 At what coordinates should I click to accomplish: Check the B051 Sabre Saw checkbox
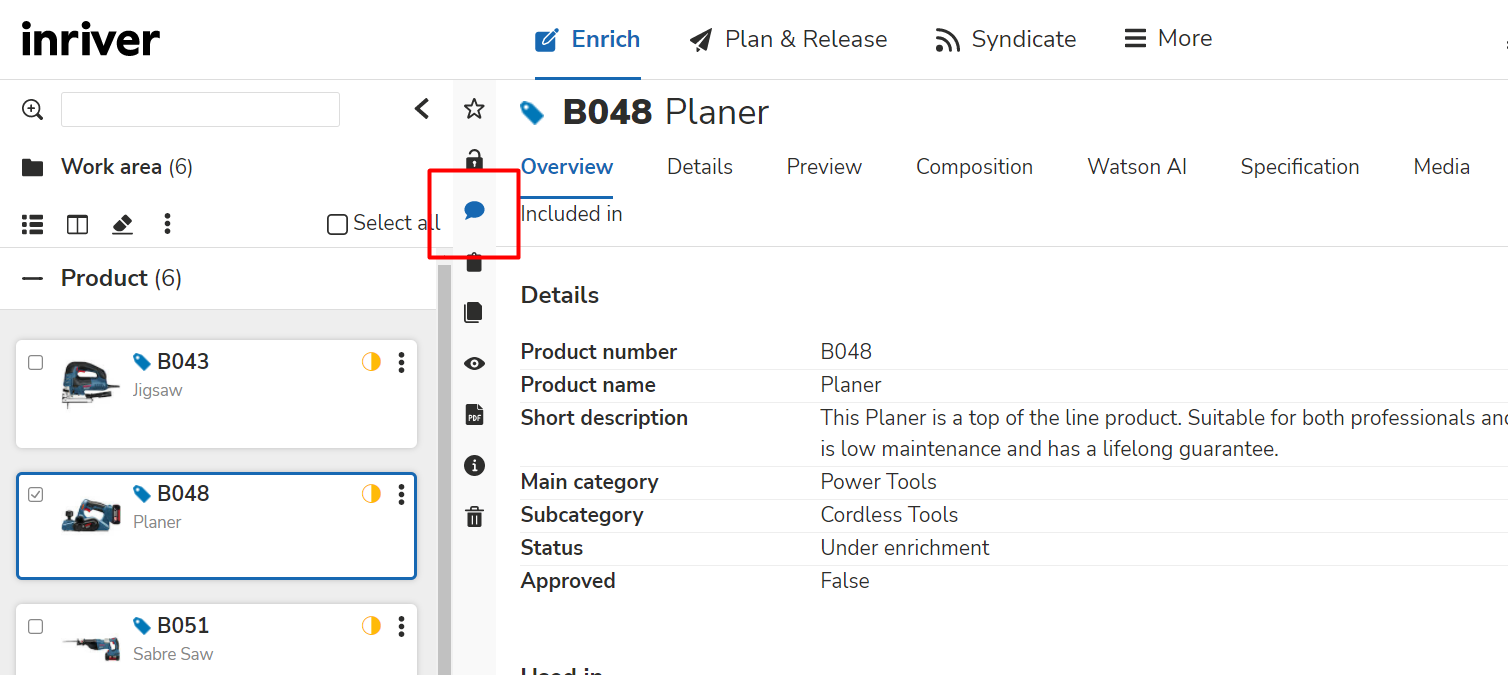point(36,626)
